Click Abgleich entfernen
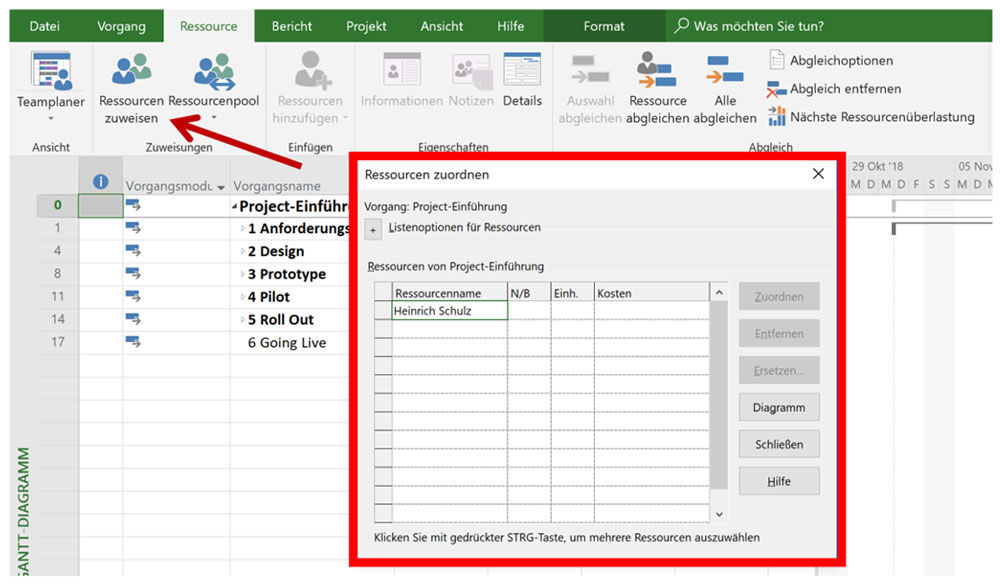Screen dimensions: 1000x585 (x=834, y=89)
